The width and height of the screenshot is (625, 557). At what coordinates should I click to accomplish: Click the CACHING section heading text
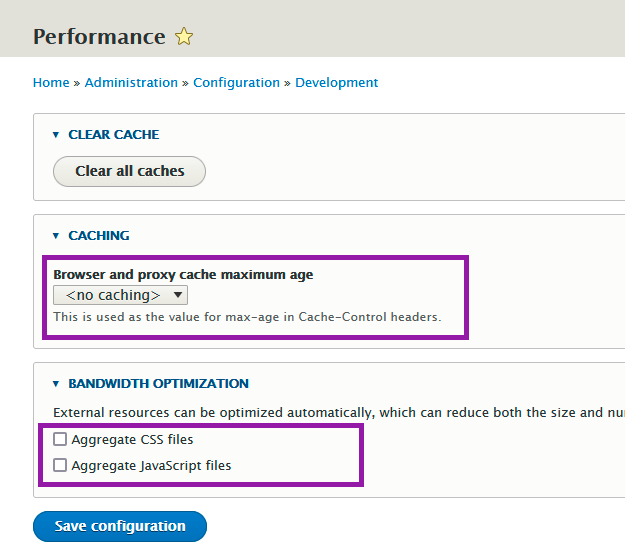(x=99, y=236)
